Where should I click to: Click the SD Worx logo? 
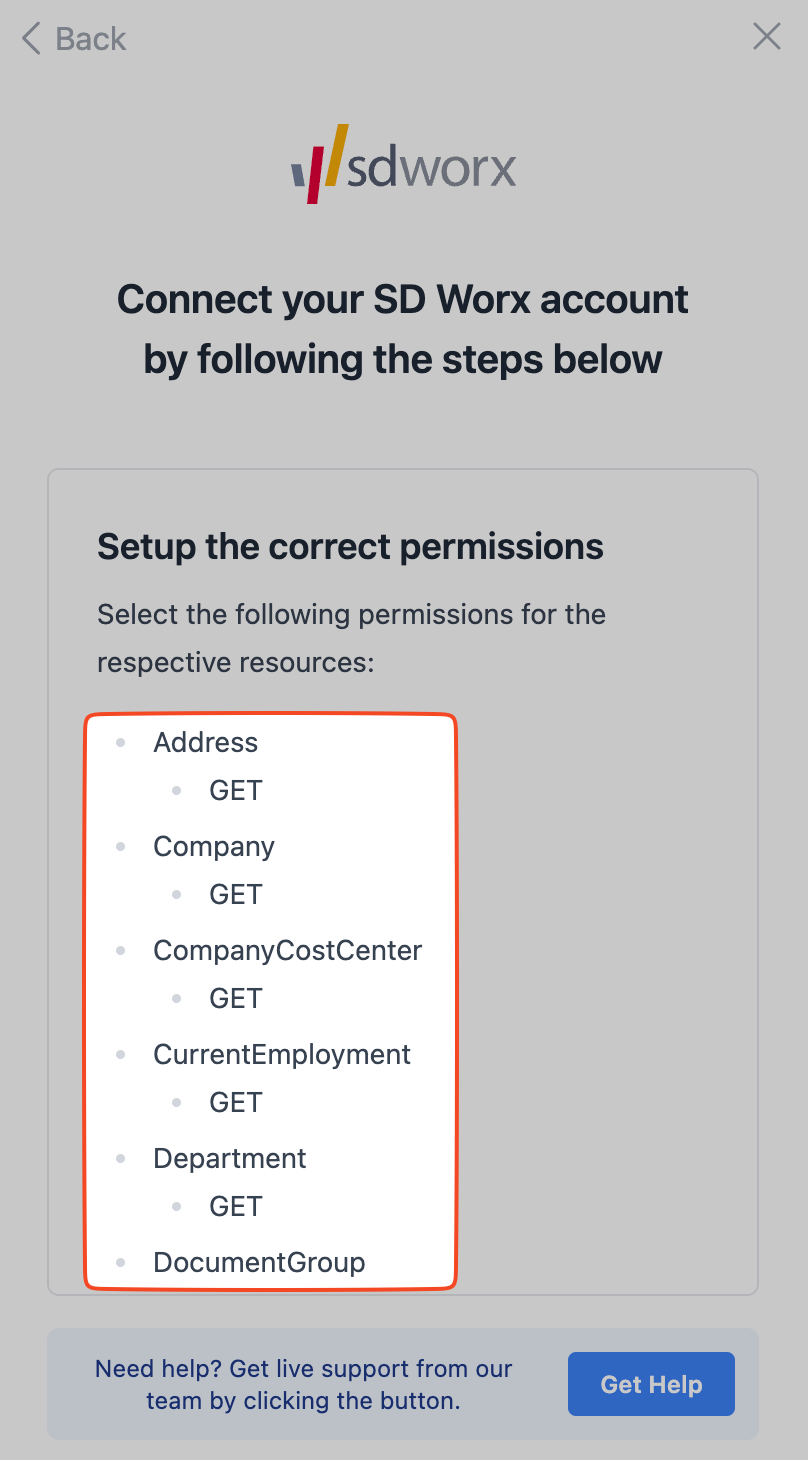tap(403, 165)
